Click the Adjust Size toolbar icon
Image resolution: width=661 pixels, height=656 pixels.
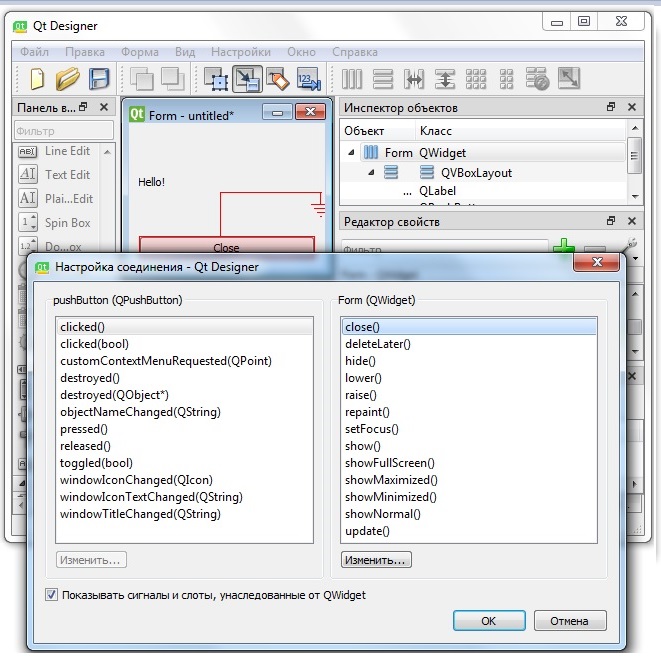[x=569, y=79]
